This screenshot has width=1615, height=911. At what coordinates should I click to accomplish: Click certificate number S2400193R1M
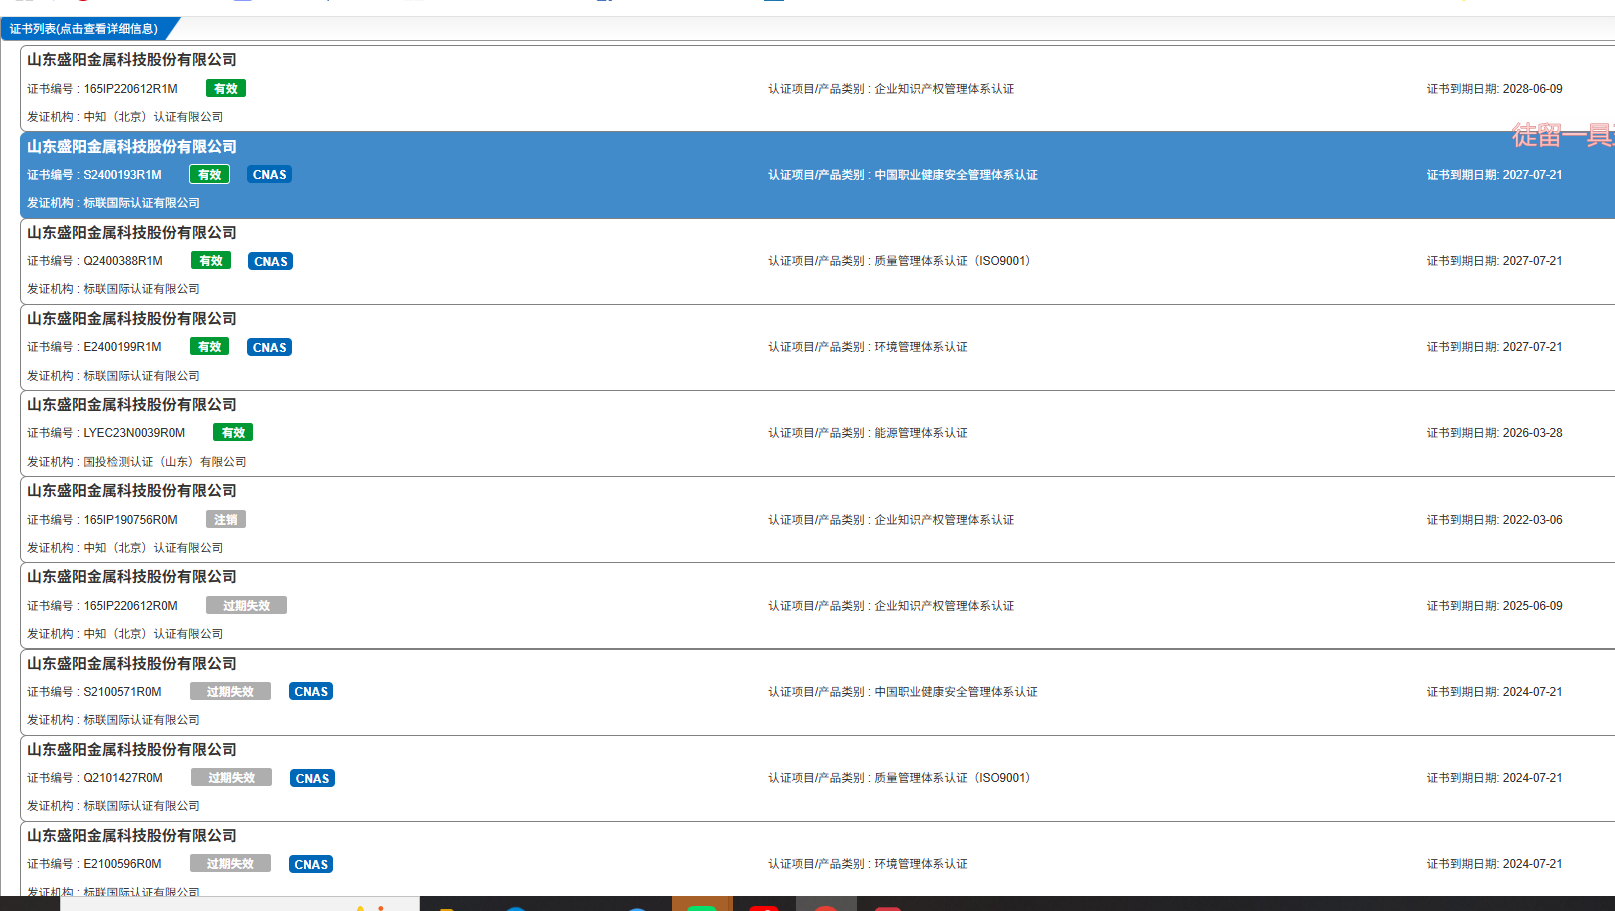[122, 175]
